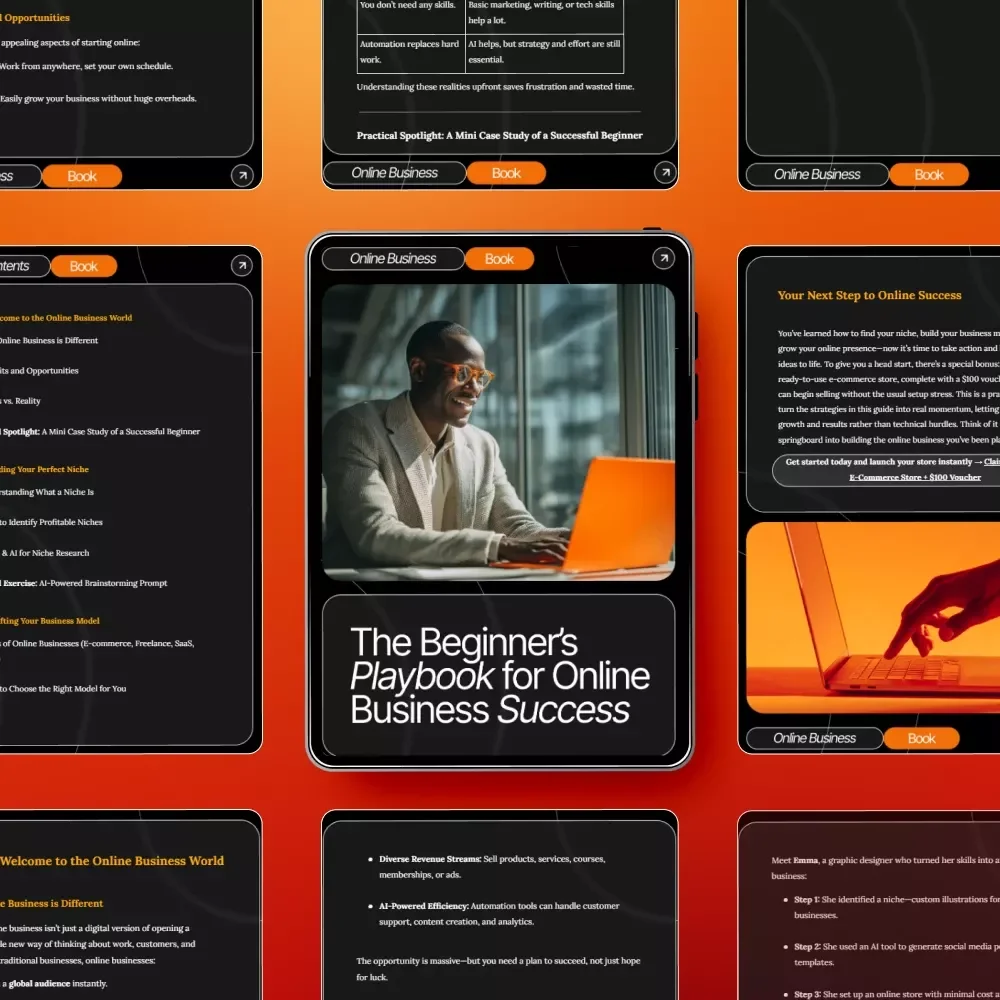Click 'Meet Emma, a graphic designer' sentence
Image resolution: width=1000 pixels, height=1000 pixels.
(885, 868)
